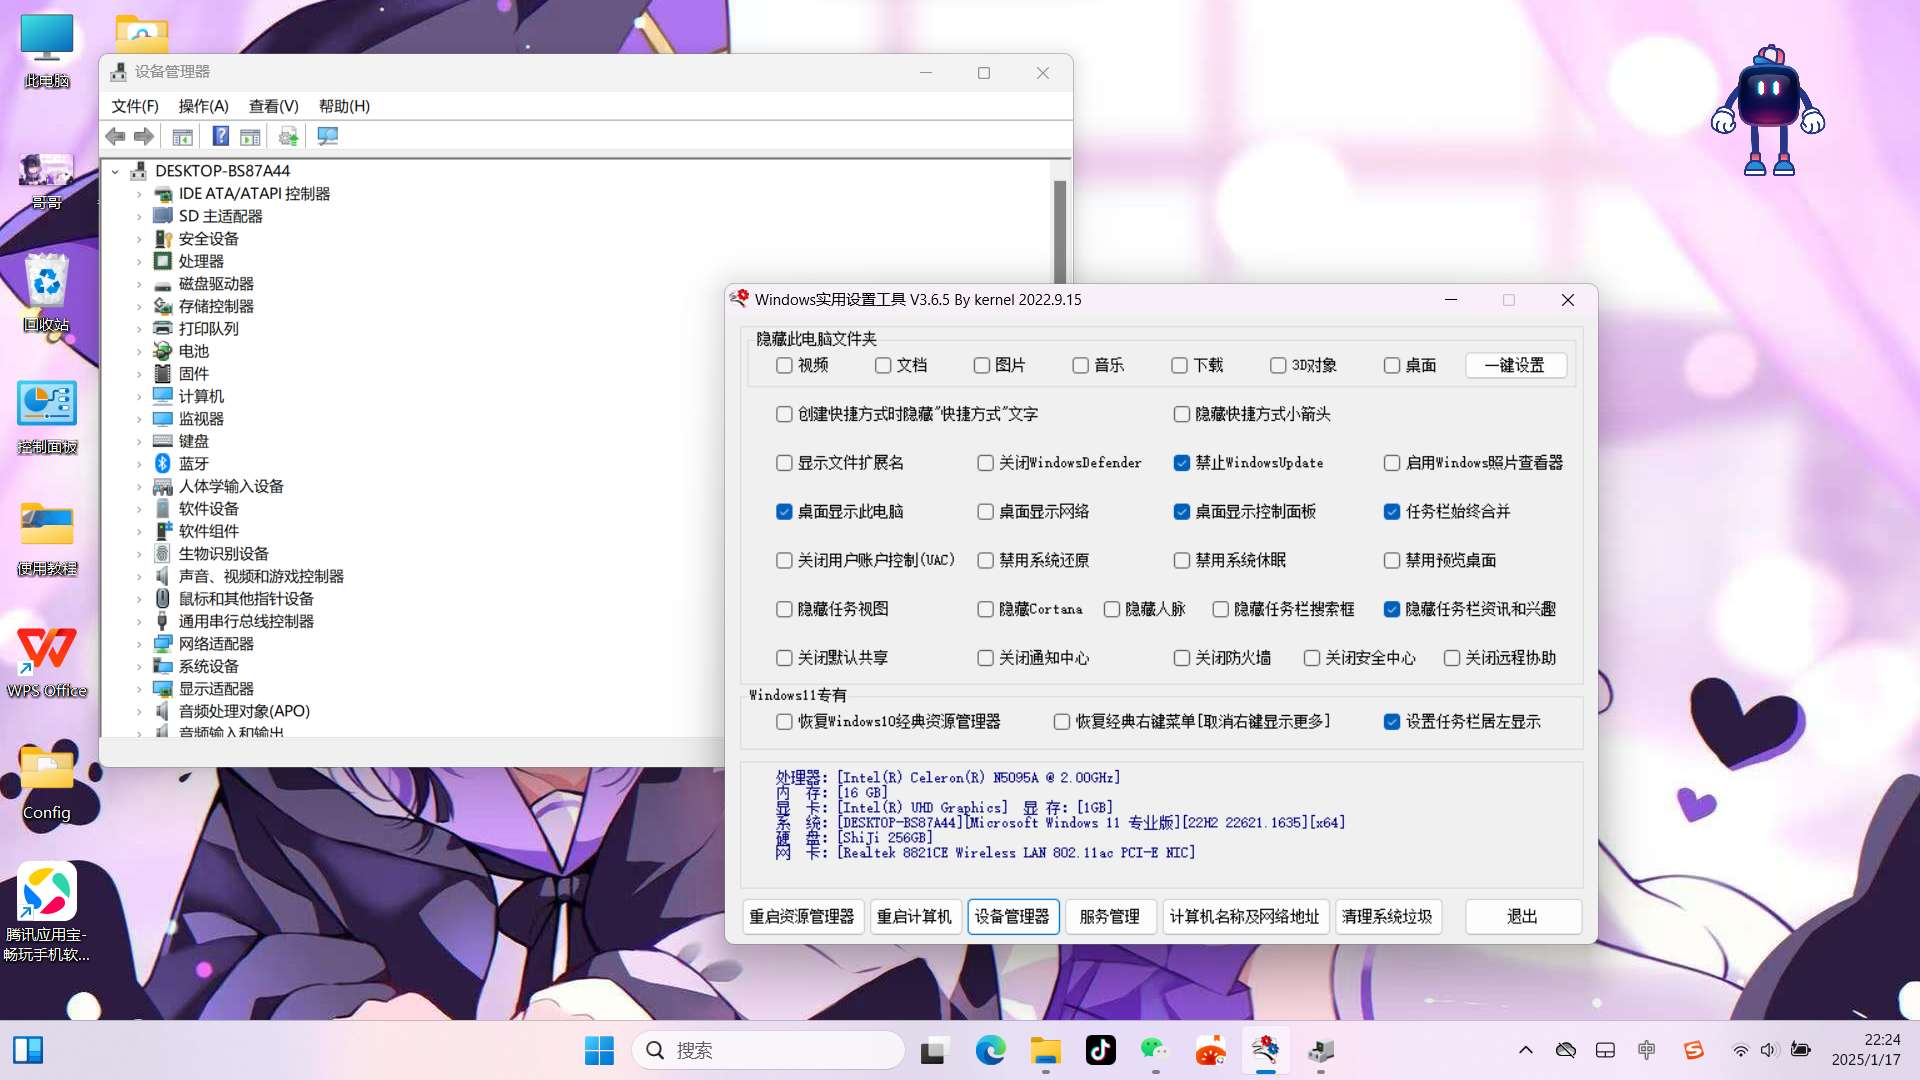Click the Wi-Fi icon in system tray
The image size is (1920, 1080).
1740,1050
